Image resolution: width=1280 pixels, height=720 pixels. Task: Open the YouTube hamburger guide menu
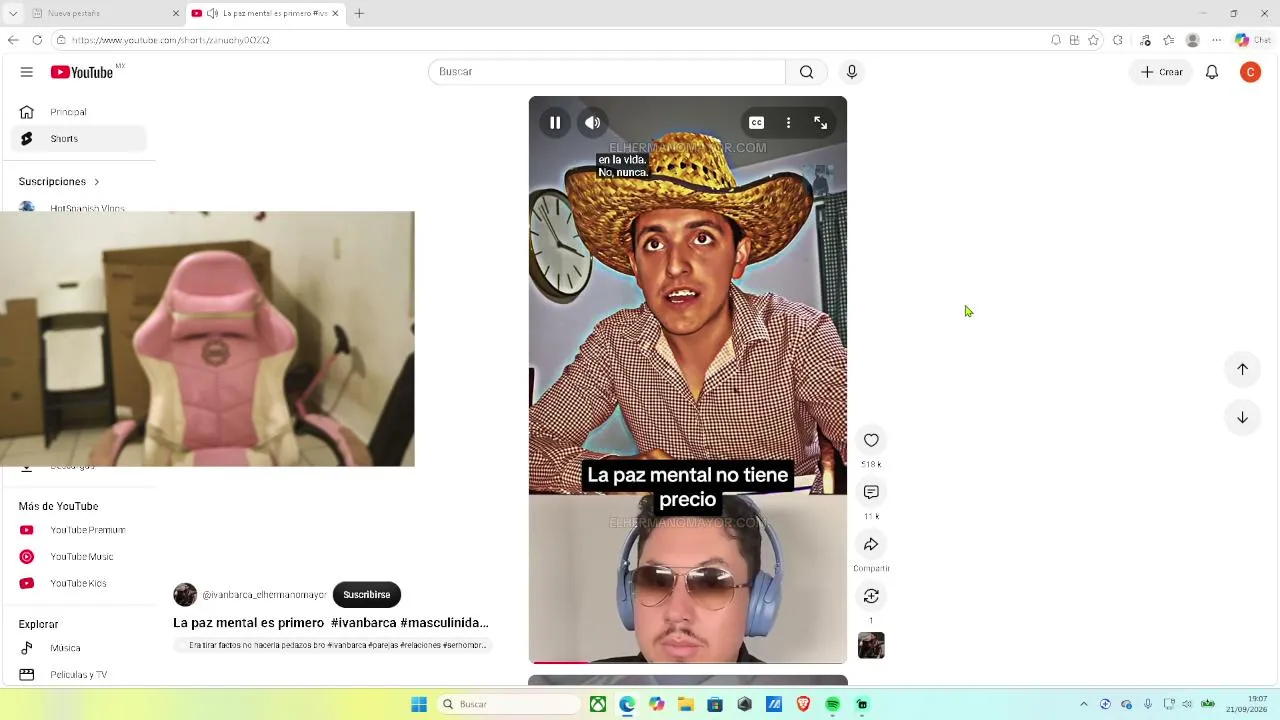click(x=27, y=72)
